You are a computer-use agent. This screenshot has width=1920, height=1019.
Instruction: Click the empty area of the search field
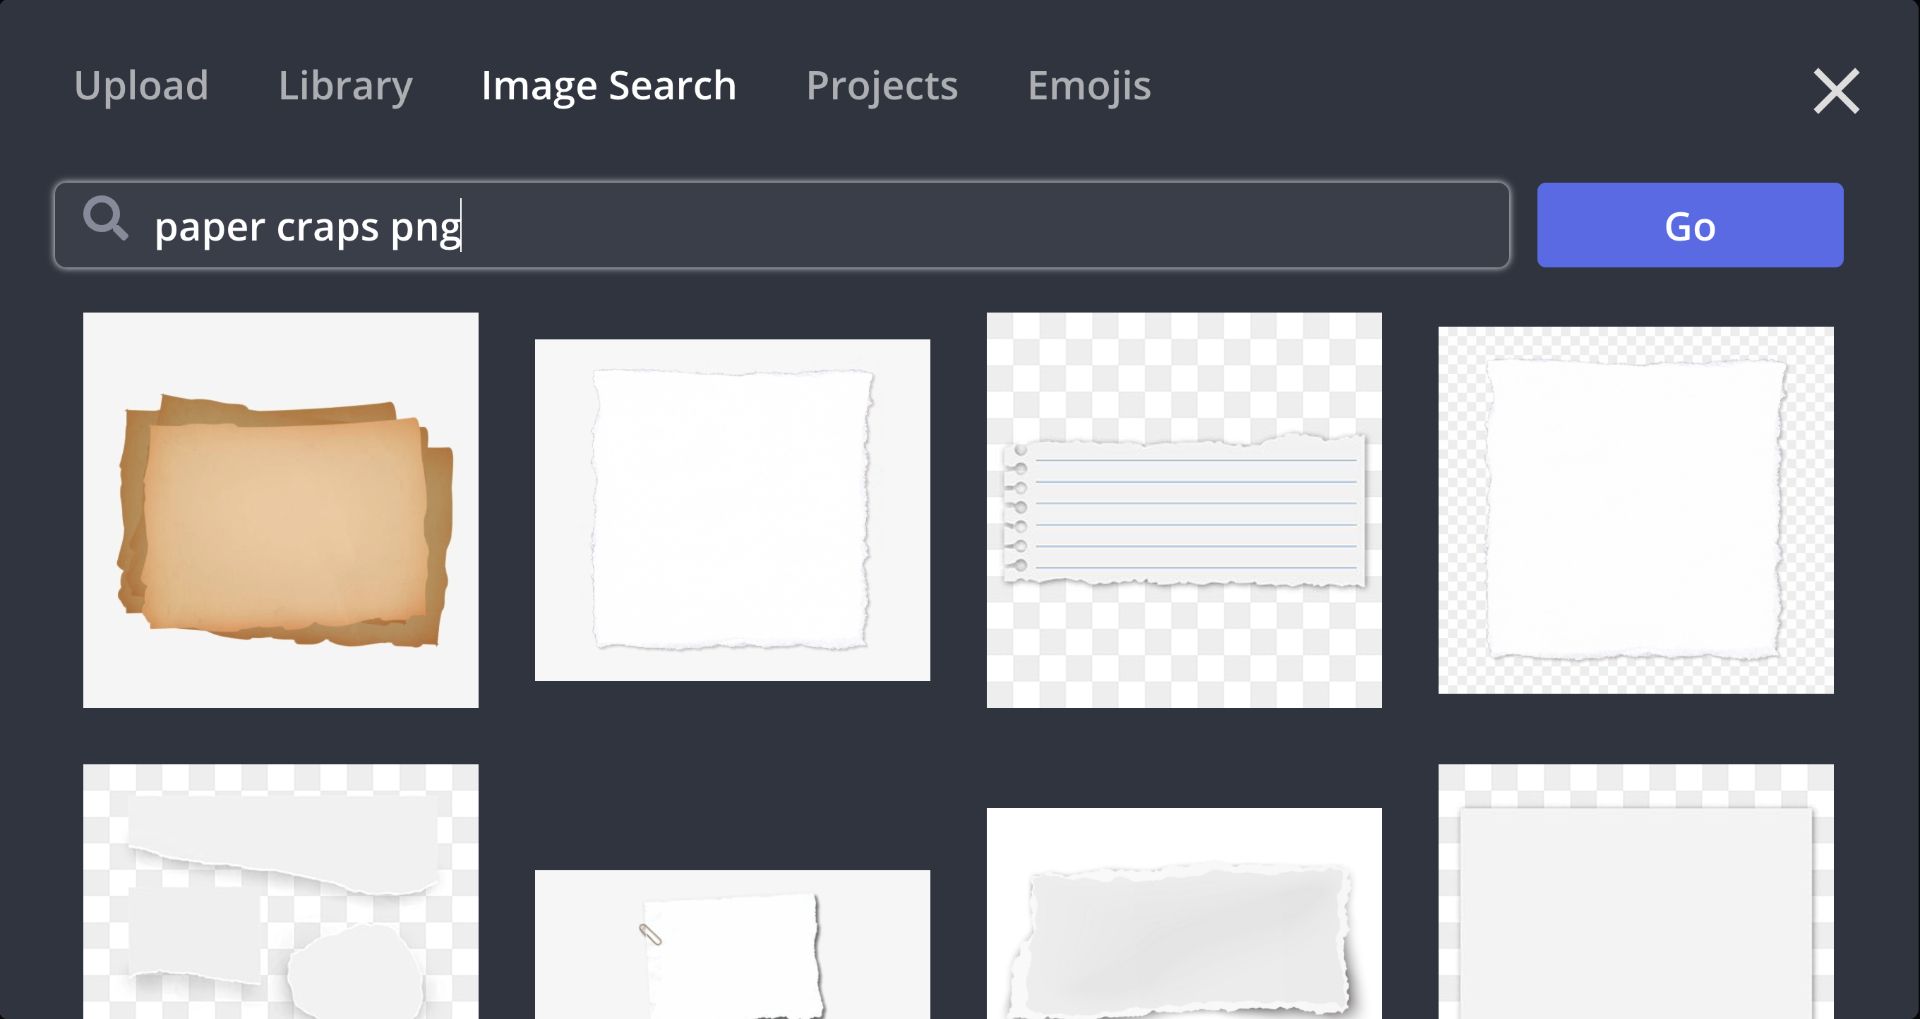click(x=980, y=226)
